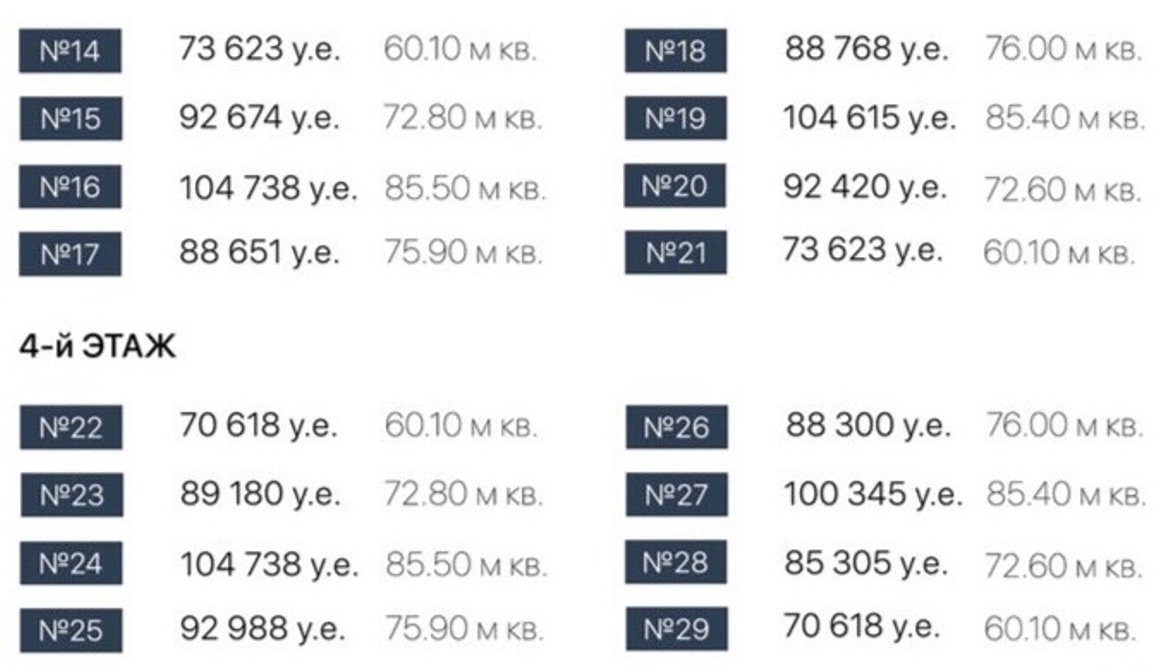Select apartment badge №18
1170x672 pixels.
pyautogui.click(x=676, y=52)
